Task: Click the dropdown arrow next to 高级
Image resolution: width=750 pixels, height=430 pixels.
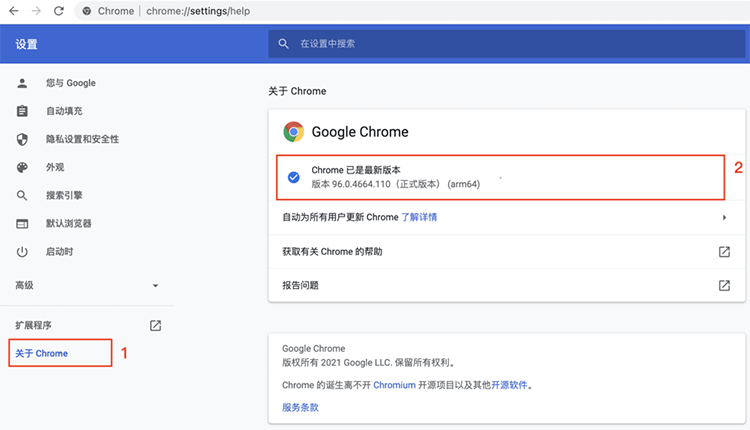Action: coord(155,286)
